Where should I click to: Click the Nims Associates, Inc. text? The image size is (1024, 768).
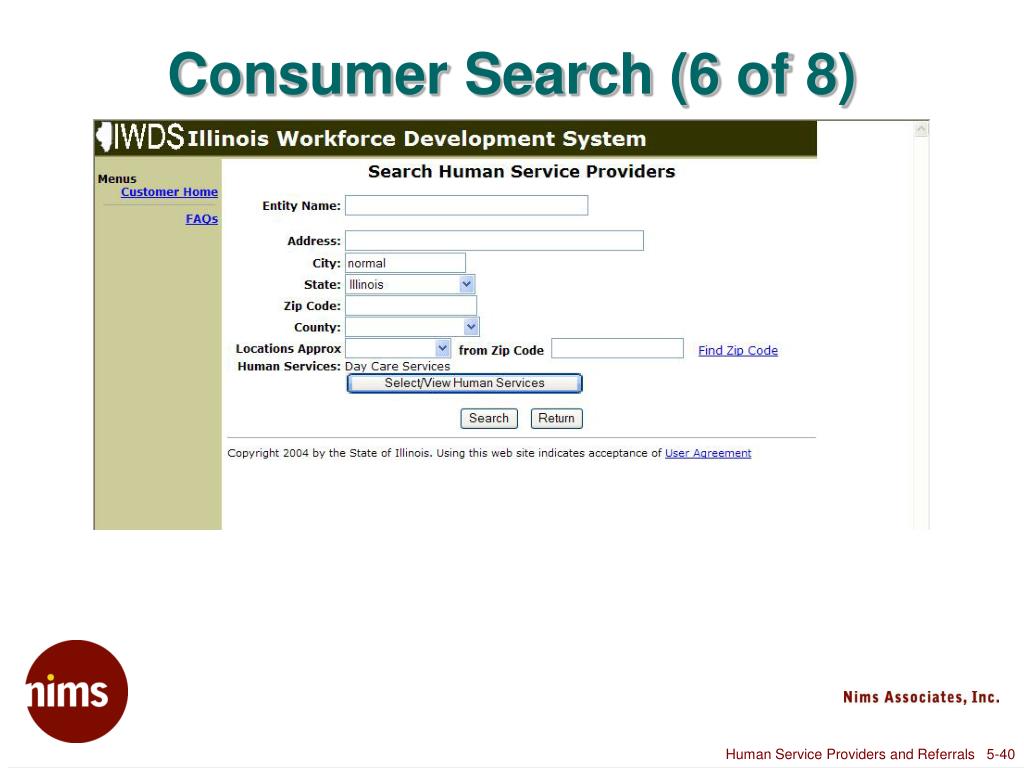pyautogui.click(x=921, y=697)
